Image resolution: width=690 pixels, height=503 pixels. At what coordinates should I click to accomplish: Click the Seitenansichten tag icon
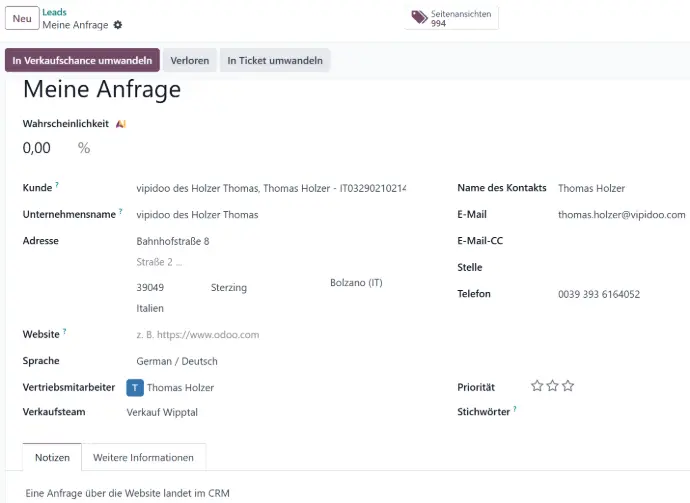[419, 17]
